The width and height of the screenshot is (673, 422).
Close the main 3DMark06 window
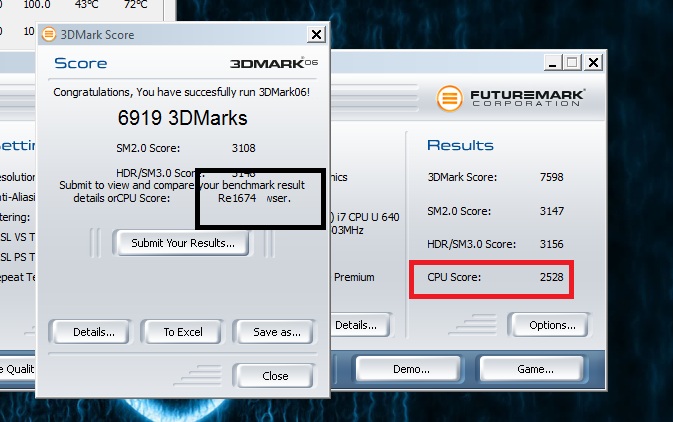(593, 63)
